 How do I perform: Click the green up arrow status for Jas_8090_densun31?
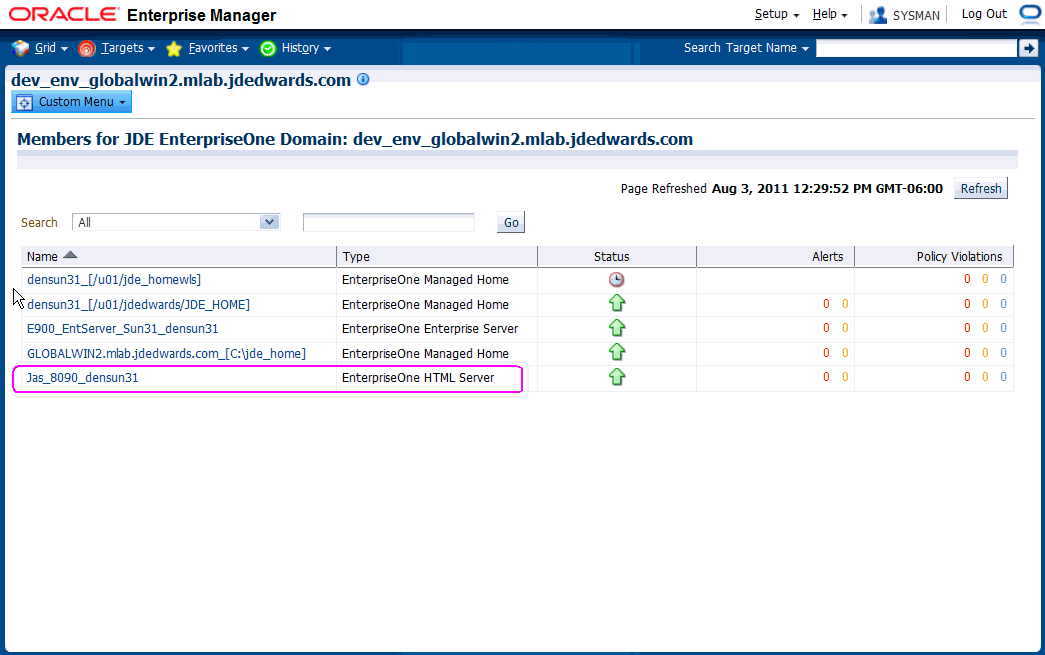click(x=617, y=377)
